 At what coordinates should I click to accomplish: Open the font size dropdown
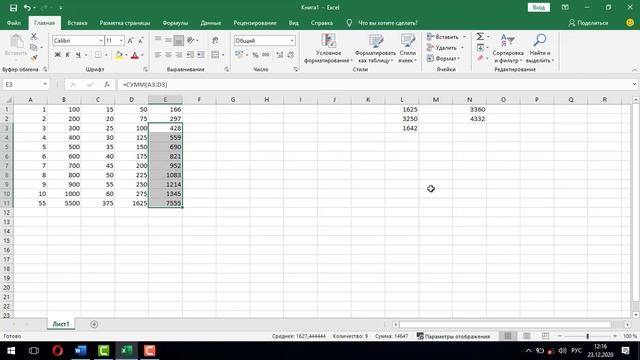(x=121, y=40)
